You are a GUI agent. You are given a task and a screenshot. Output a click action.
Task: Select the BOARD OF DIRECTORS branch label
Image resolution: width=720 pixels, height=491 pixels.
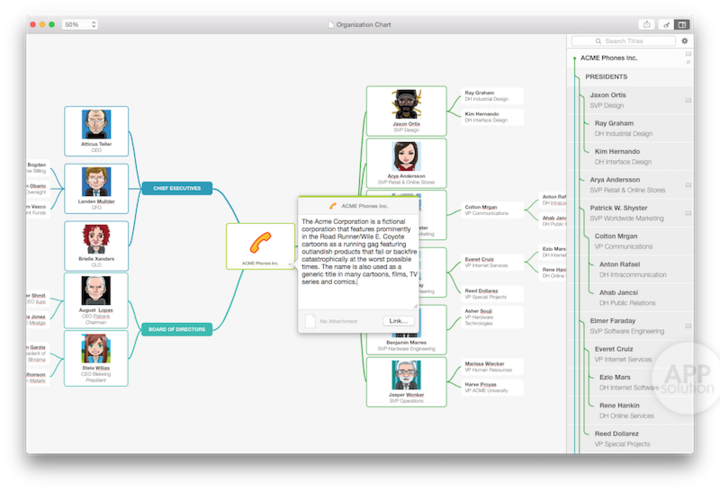(x=177, y=329)
